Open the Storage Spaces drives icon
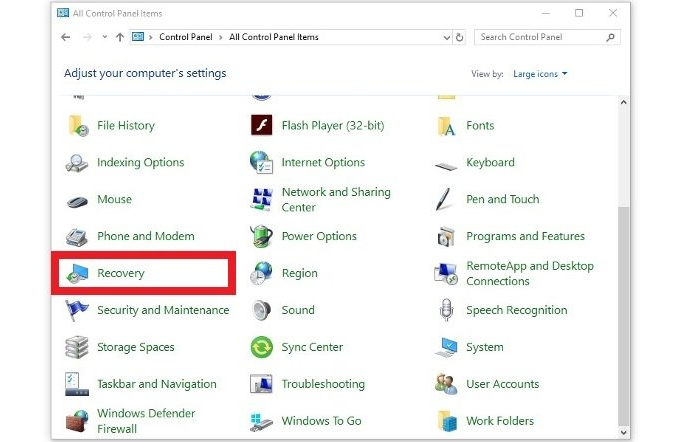 point(77,347)
